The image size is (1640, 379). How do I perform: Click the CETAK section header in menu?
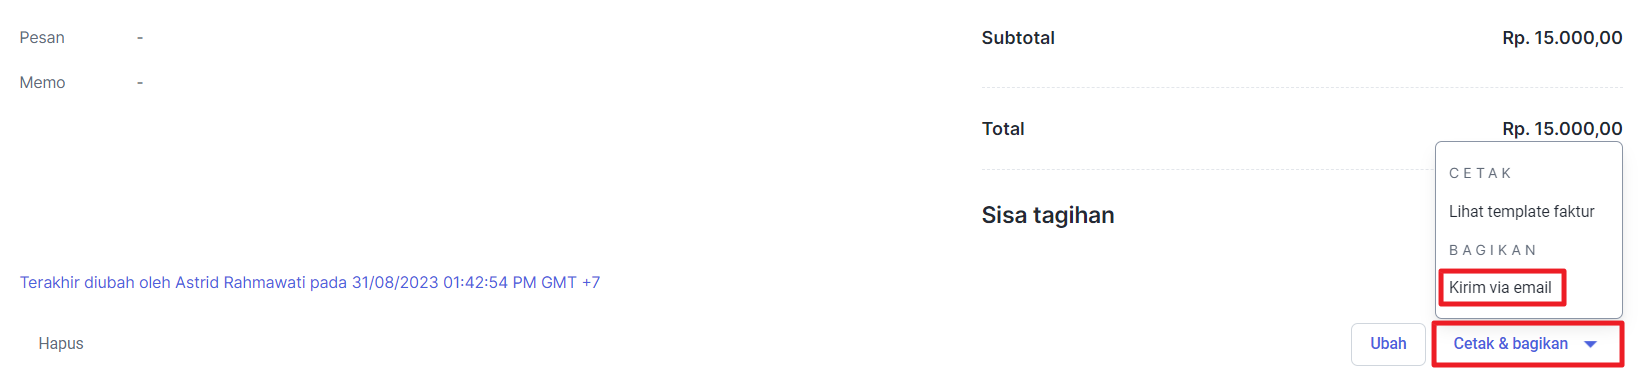coord(1480,174)
